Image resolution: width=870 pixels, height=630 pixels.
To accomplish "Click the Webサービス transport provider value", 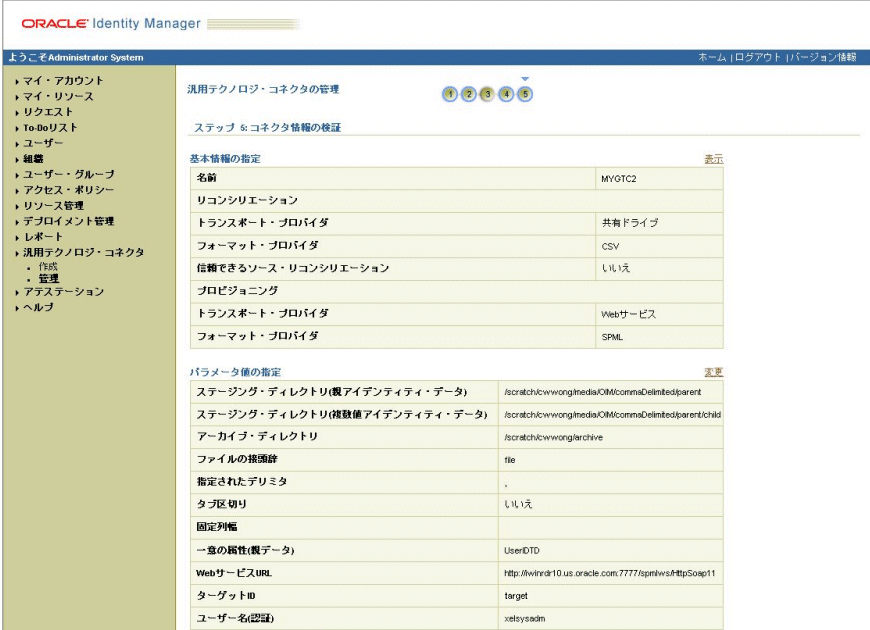I will [x=628, y=314].
